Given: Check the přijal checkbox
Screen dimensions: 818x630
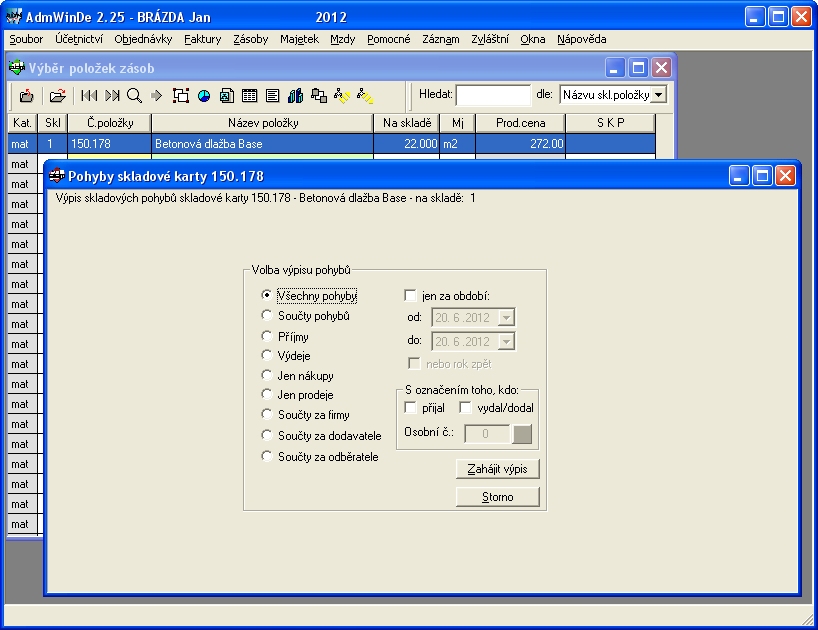Looking at the screenshot, I should point(411,407).
